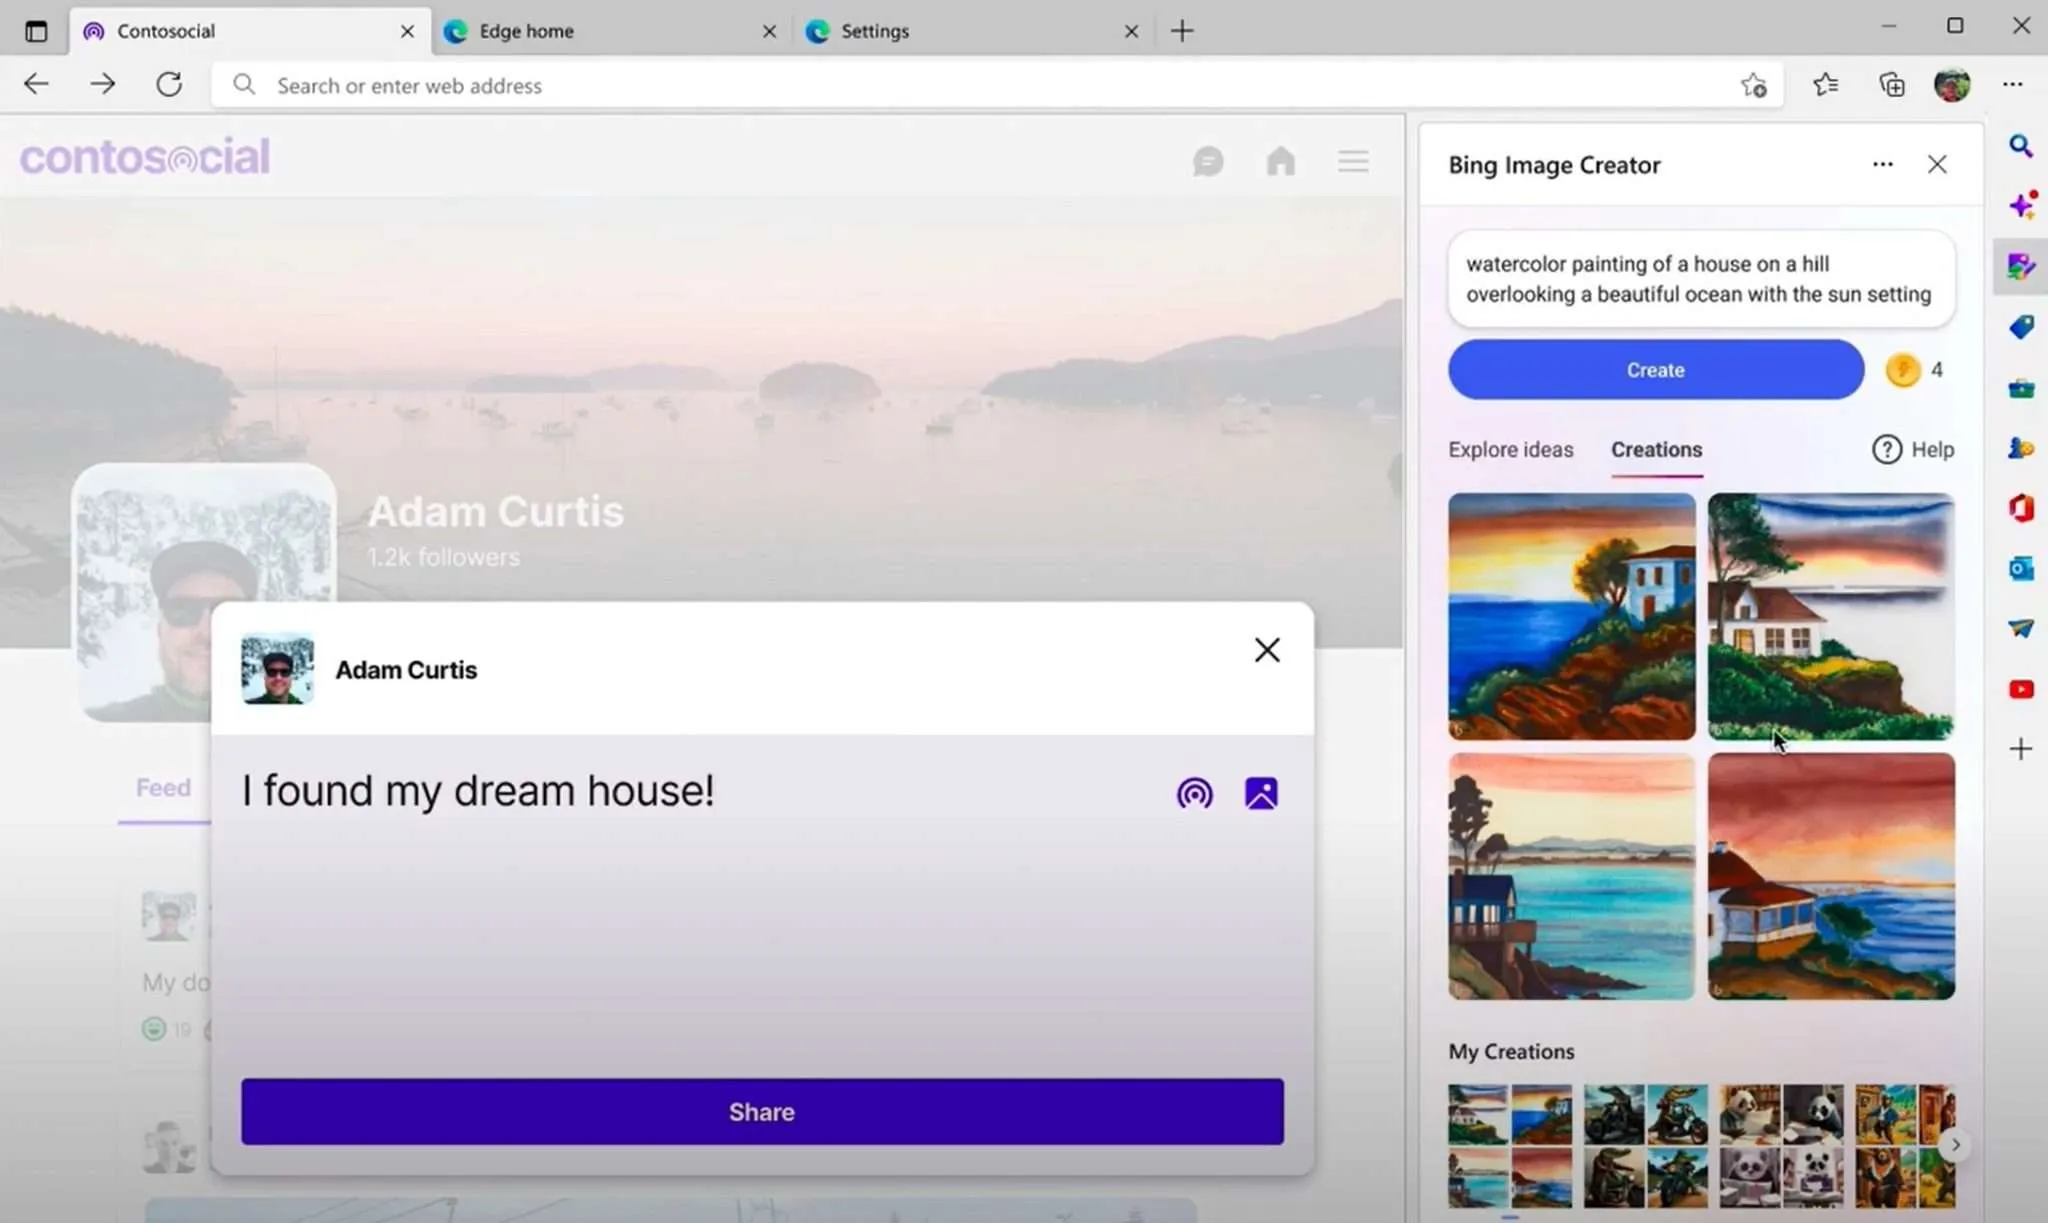Open the hamburger menu on Contosocial
The height and width of the screenshot is (1223, 2048).
pos(1352,160)
